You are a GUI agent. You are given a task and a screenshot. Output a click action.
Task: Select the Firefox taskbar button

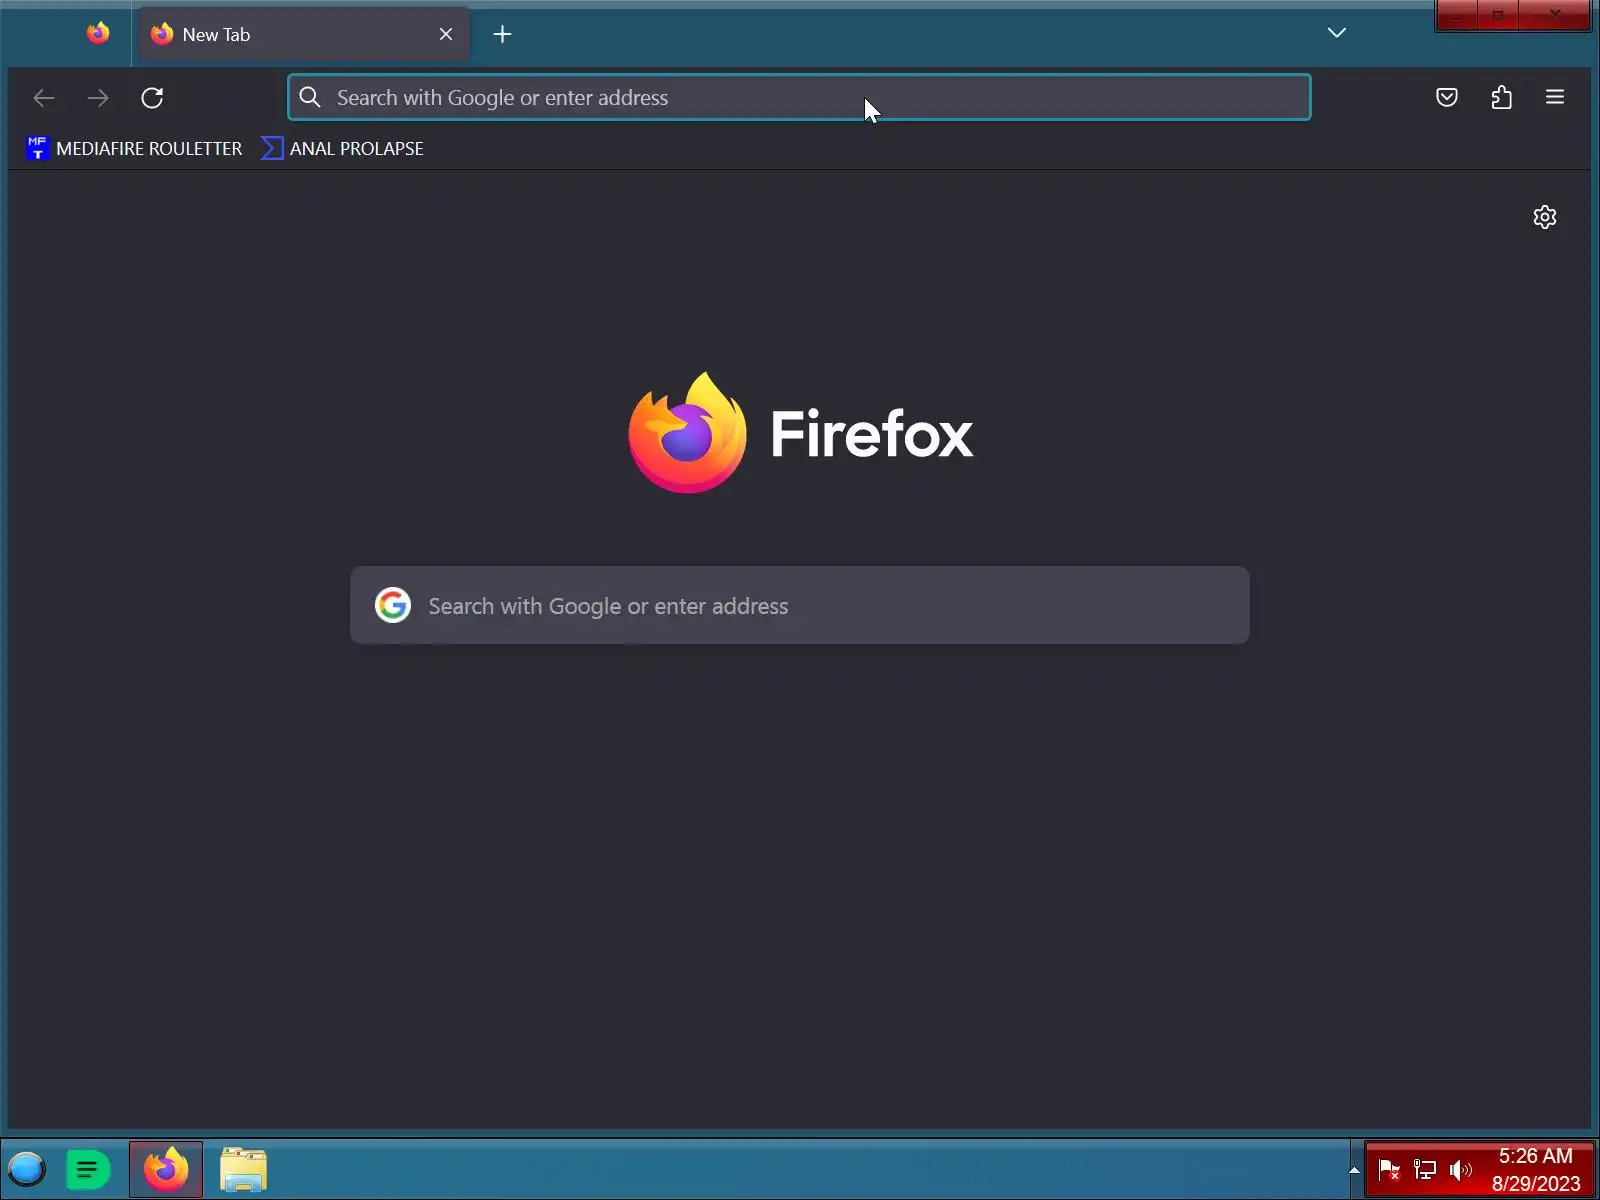pyautogui.click(x=166, y=1169)
